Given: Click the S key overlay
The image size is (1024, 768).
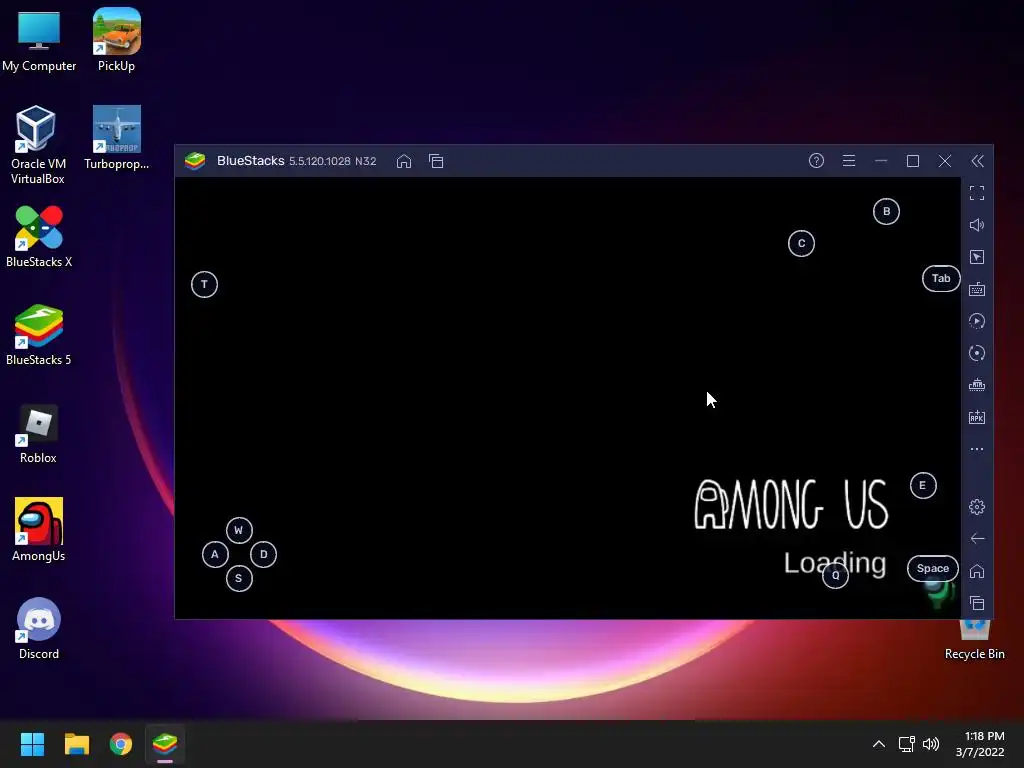Looking at the screenshot, I should coord(239,579).
